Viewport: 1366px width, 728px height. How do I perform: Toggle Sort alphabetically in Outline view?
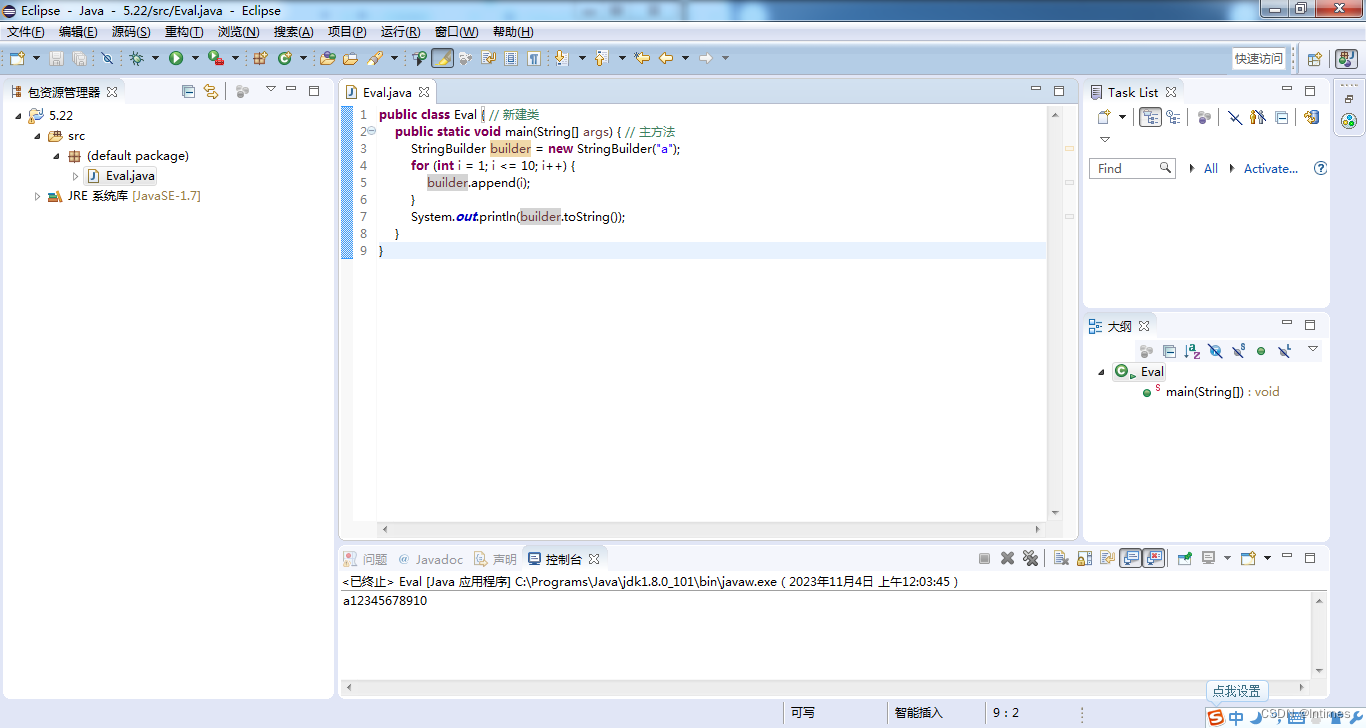pos(1192,351)
